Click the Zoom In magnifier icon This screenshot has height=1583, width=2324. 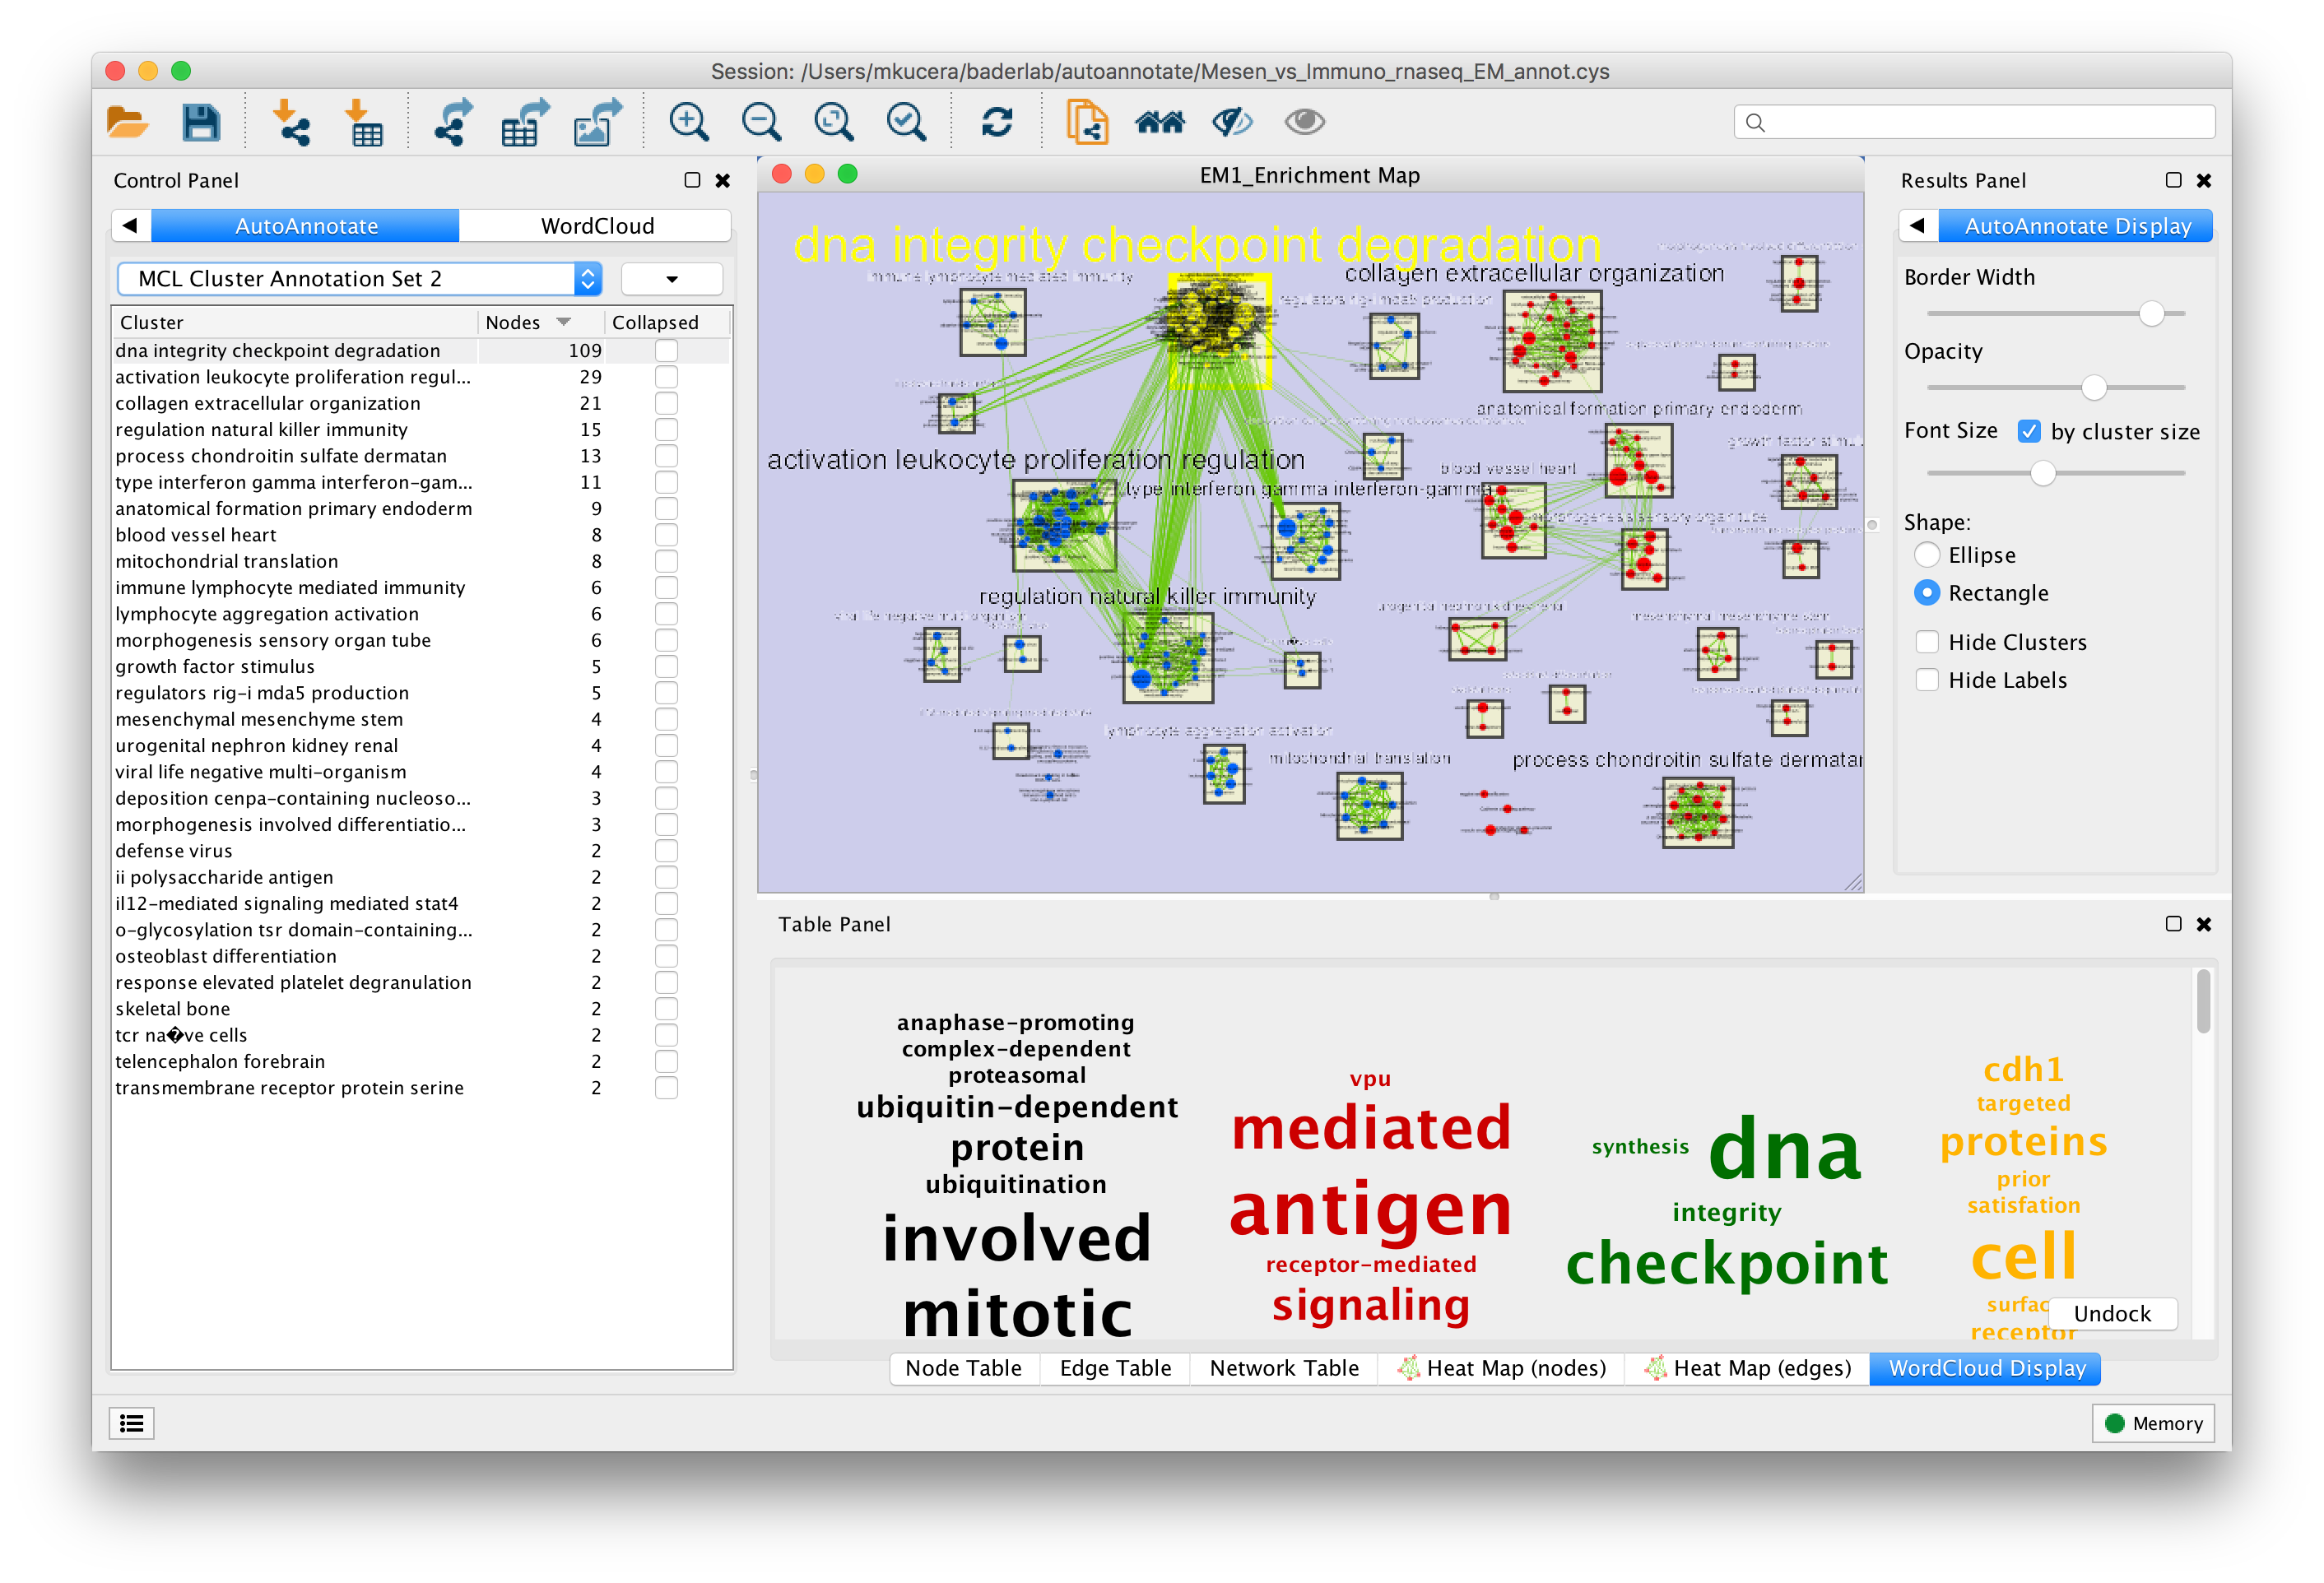coord(689,122)
